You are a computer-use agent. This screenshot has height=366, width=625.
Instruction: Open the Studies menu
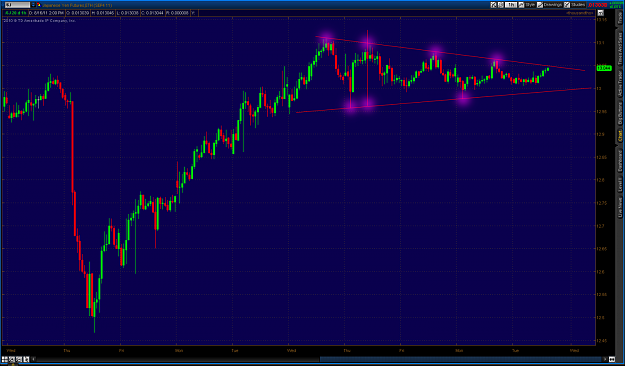pos(578,5)
